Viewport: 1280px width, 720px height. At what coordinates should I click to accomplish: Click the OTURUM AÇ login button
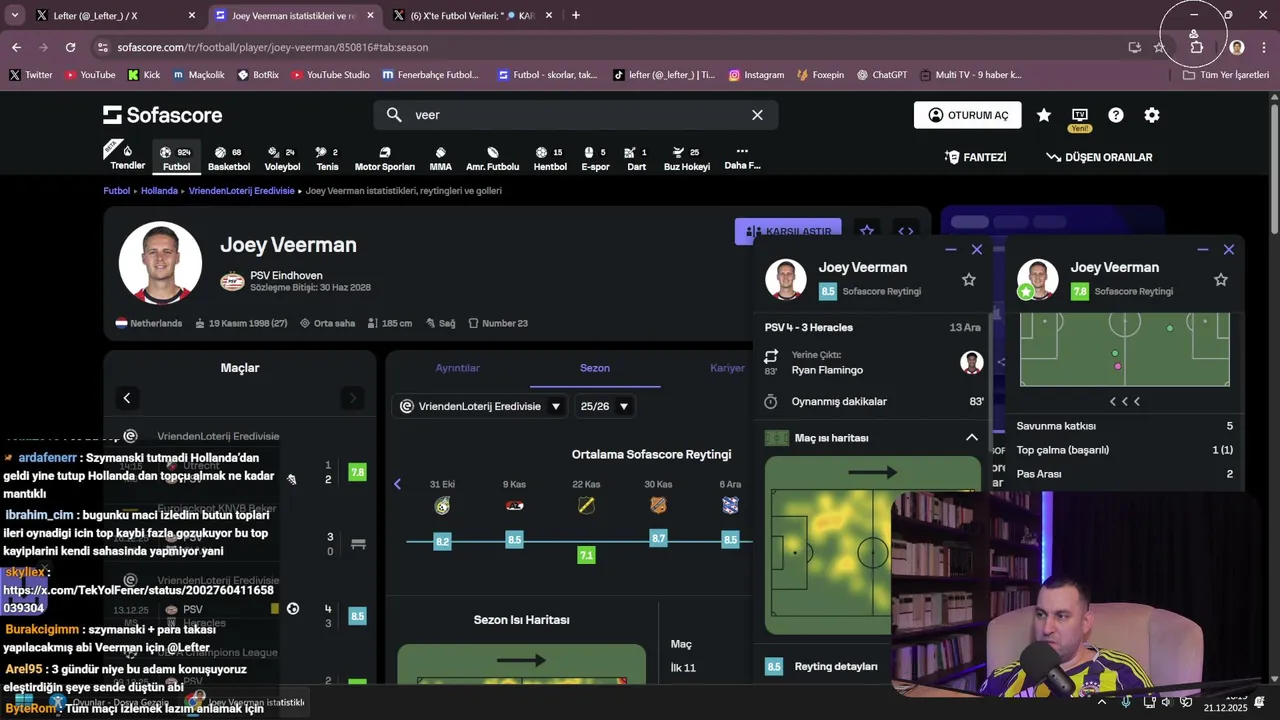coord(967,115)
